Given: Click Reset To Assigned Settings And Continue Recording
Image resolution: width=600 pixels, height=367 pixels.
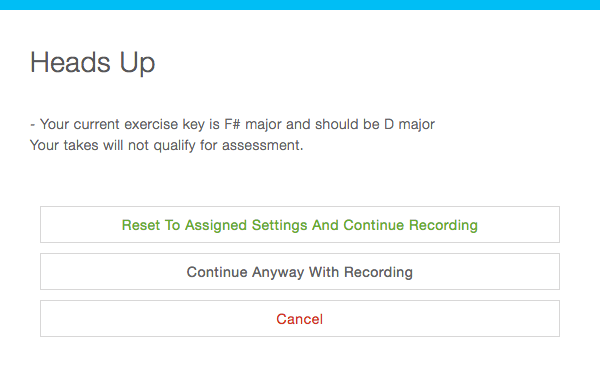Looking at the screenshot, I should pos(300,225).
